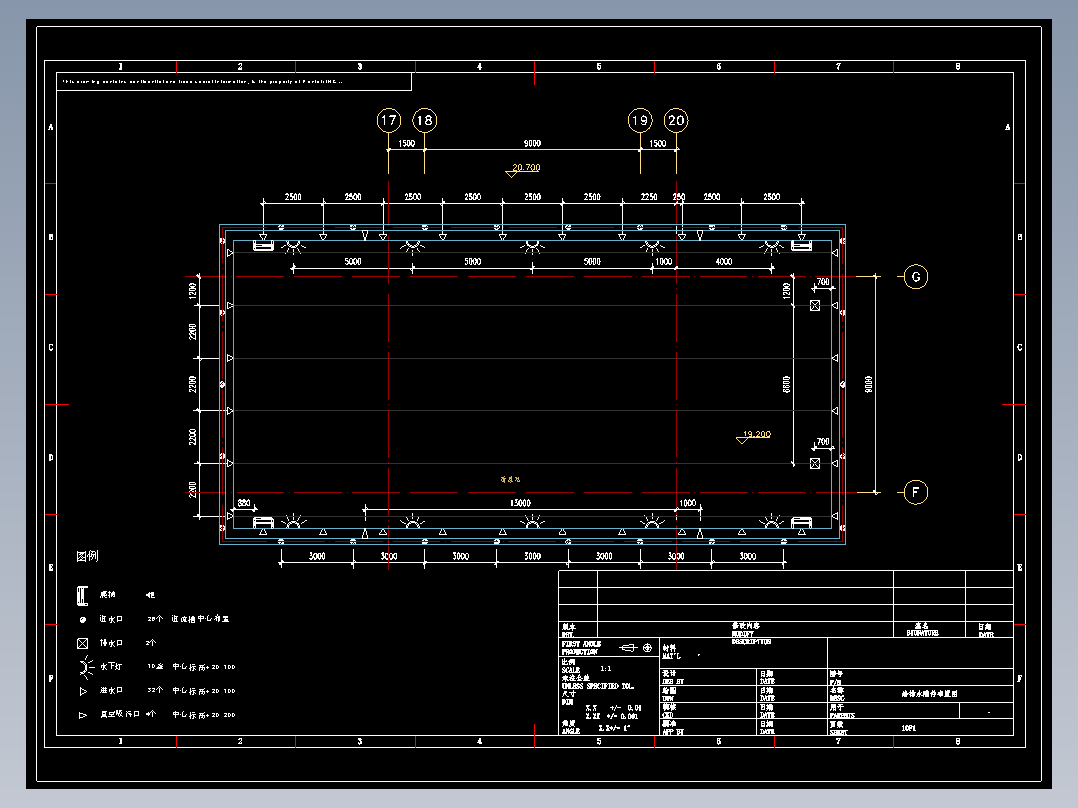Click the first-angle projection symbol in the title block
1078x808 pixels.
(x=636, y=648)
